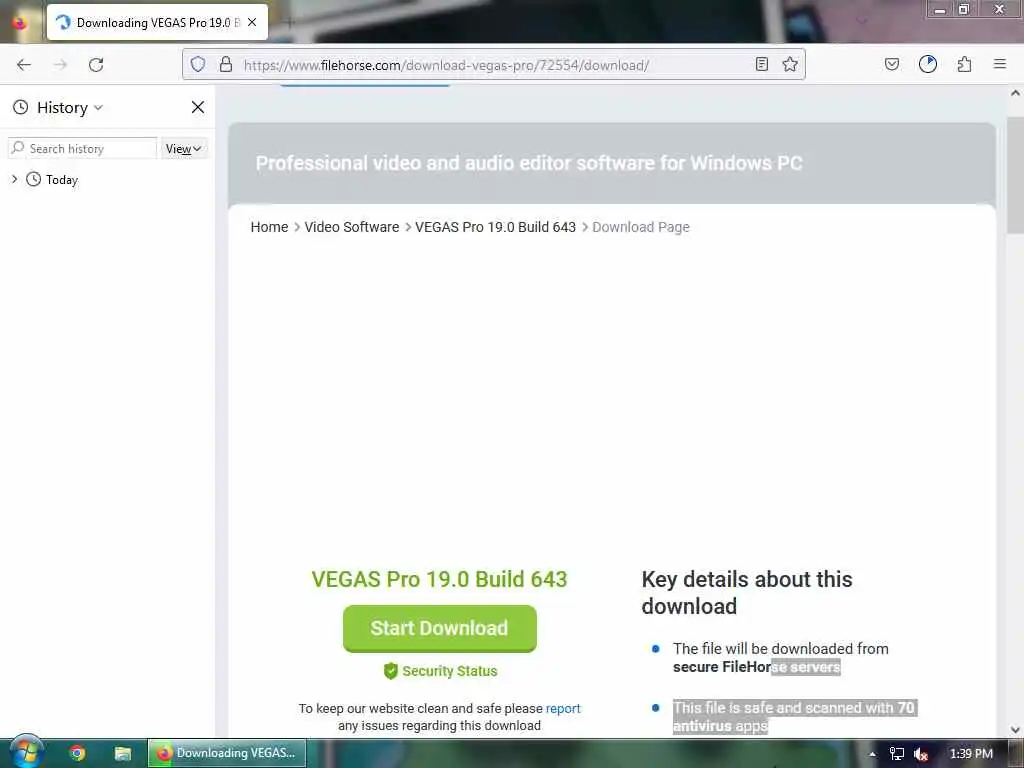Select the Downloading VEGAS Pro tab
1024x768 pixels.
(157, 22)
